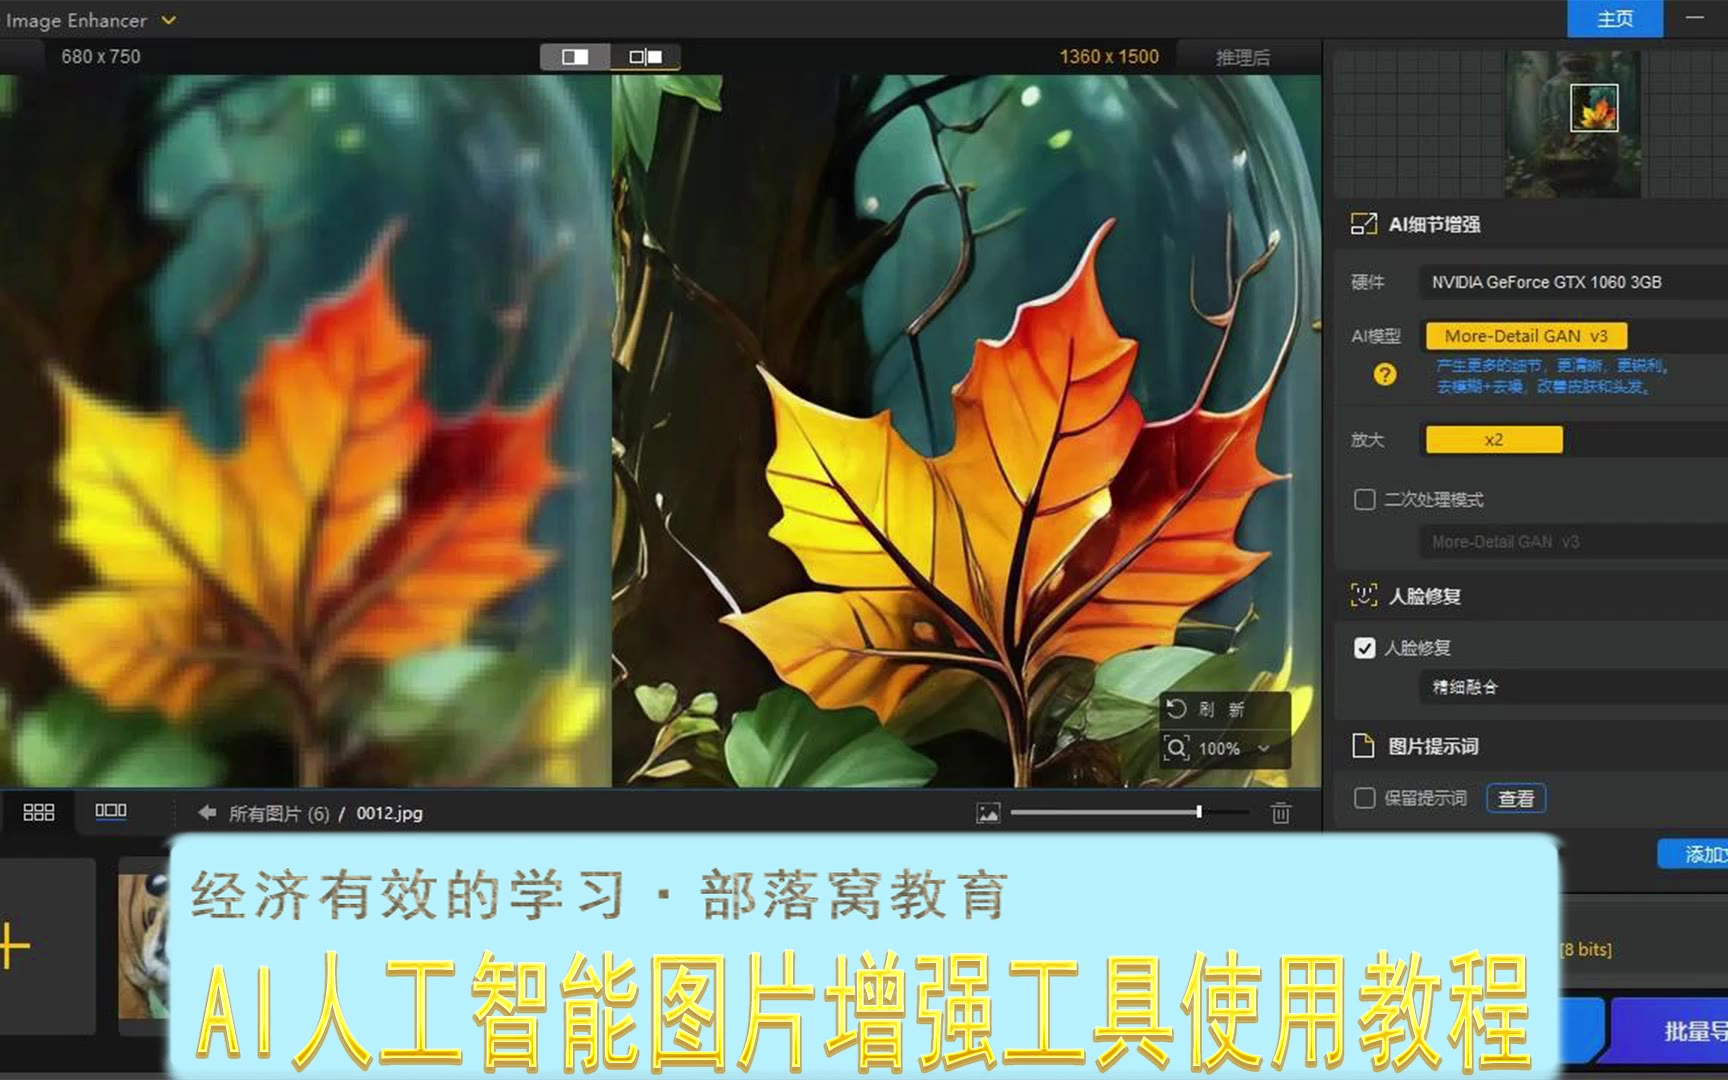Click the 查看 view prompt button
The height and width of the screenshot is (1080, 1728).
click(x=1516, y=799)
